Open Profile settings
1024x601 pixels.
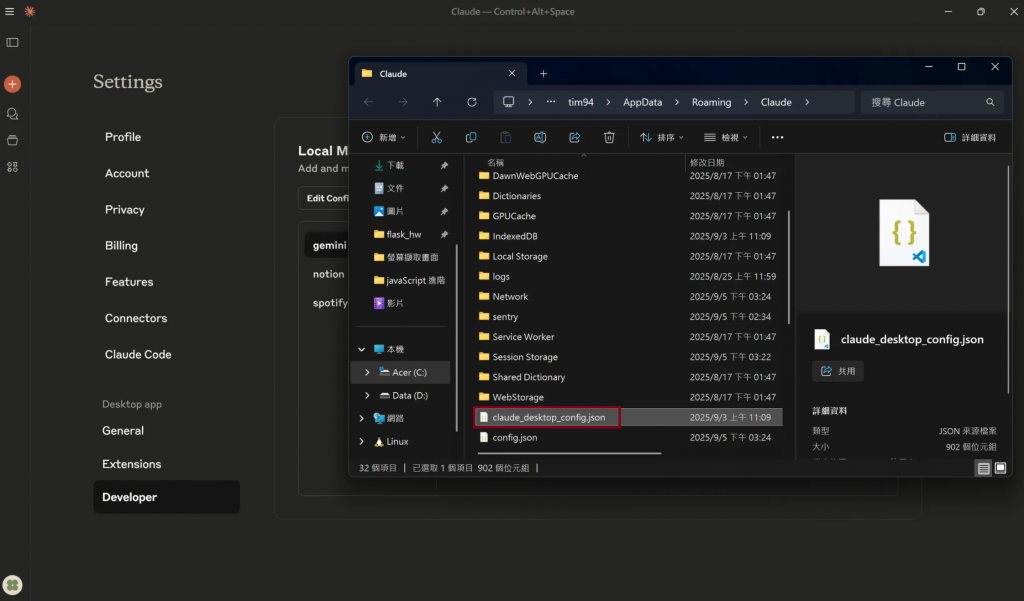click(123, 137)
